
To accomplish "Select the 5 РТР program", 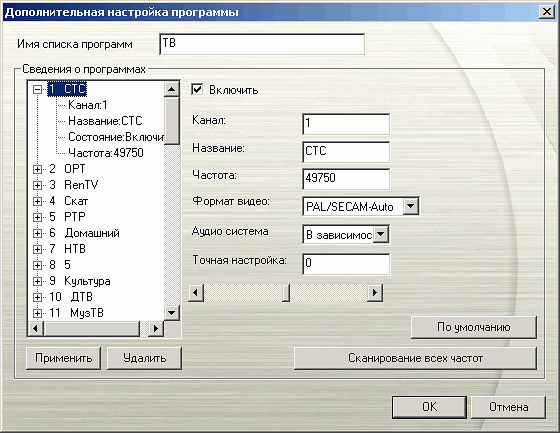I will [x=67, y=216].
